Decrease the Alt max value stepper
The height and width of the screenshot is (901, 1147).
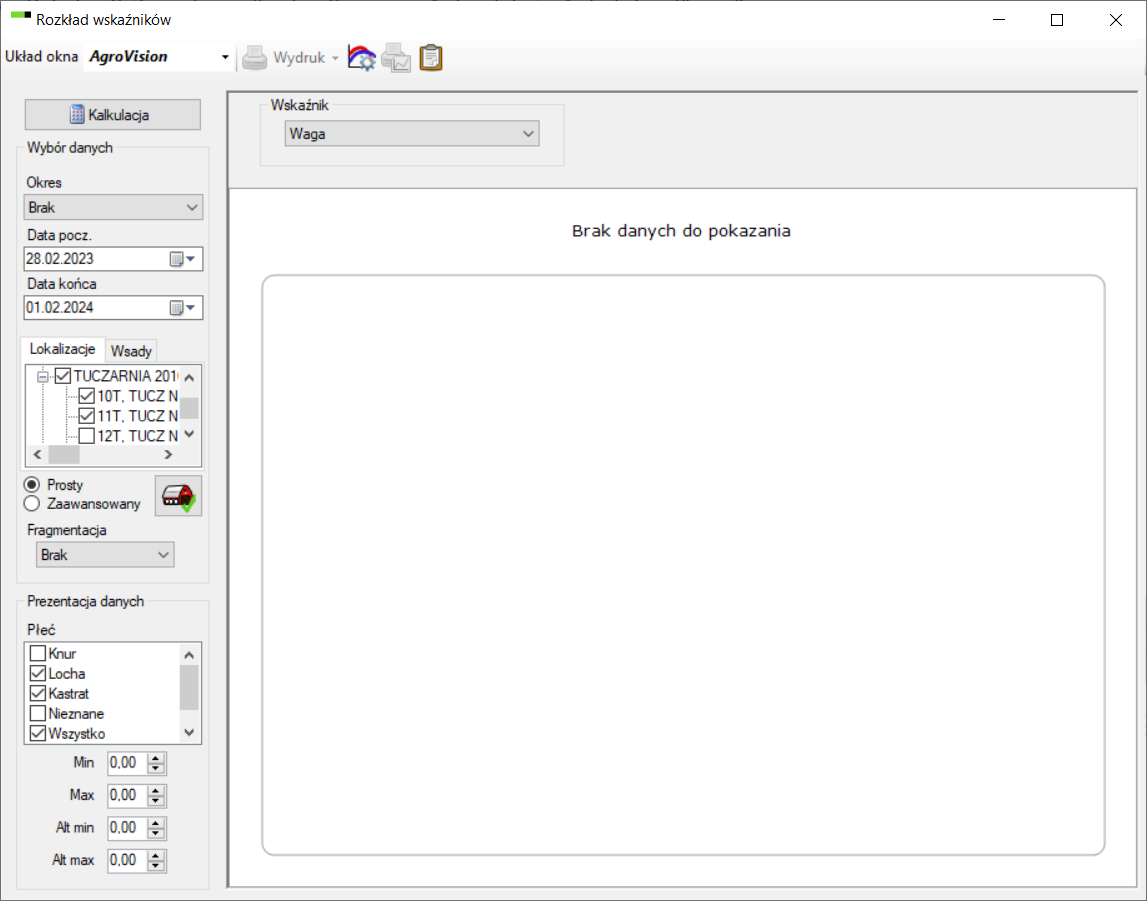pyautogui.click(x=155, y=866)
